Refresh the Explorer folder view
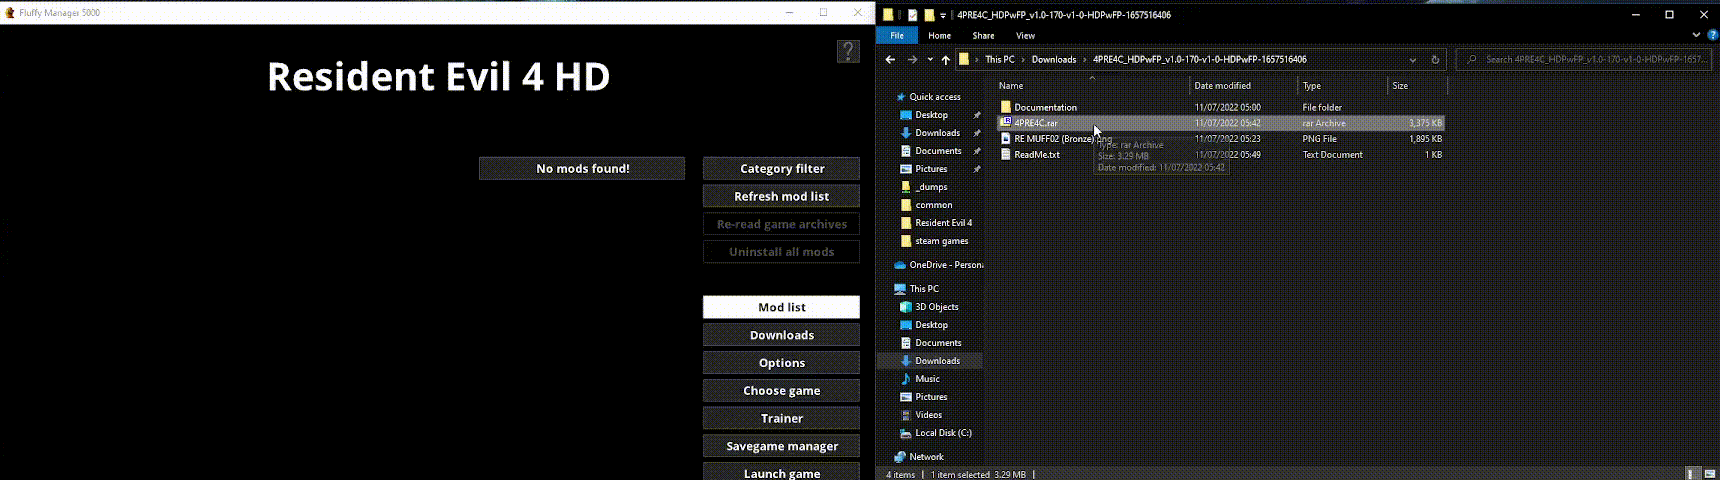The height and width of the screenshot is (480, 1720). tap(1435, 59)
